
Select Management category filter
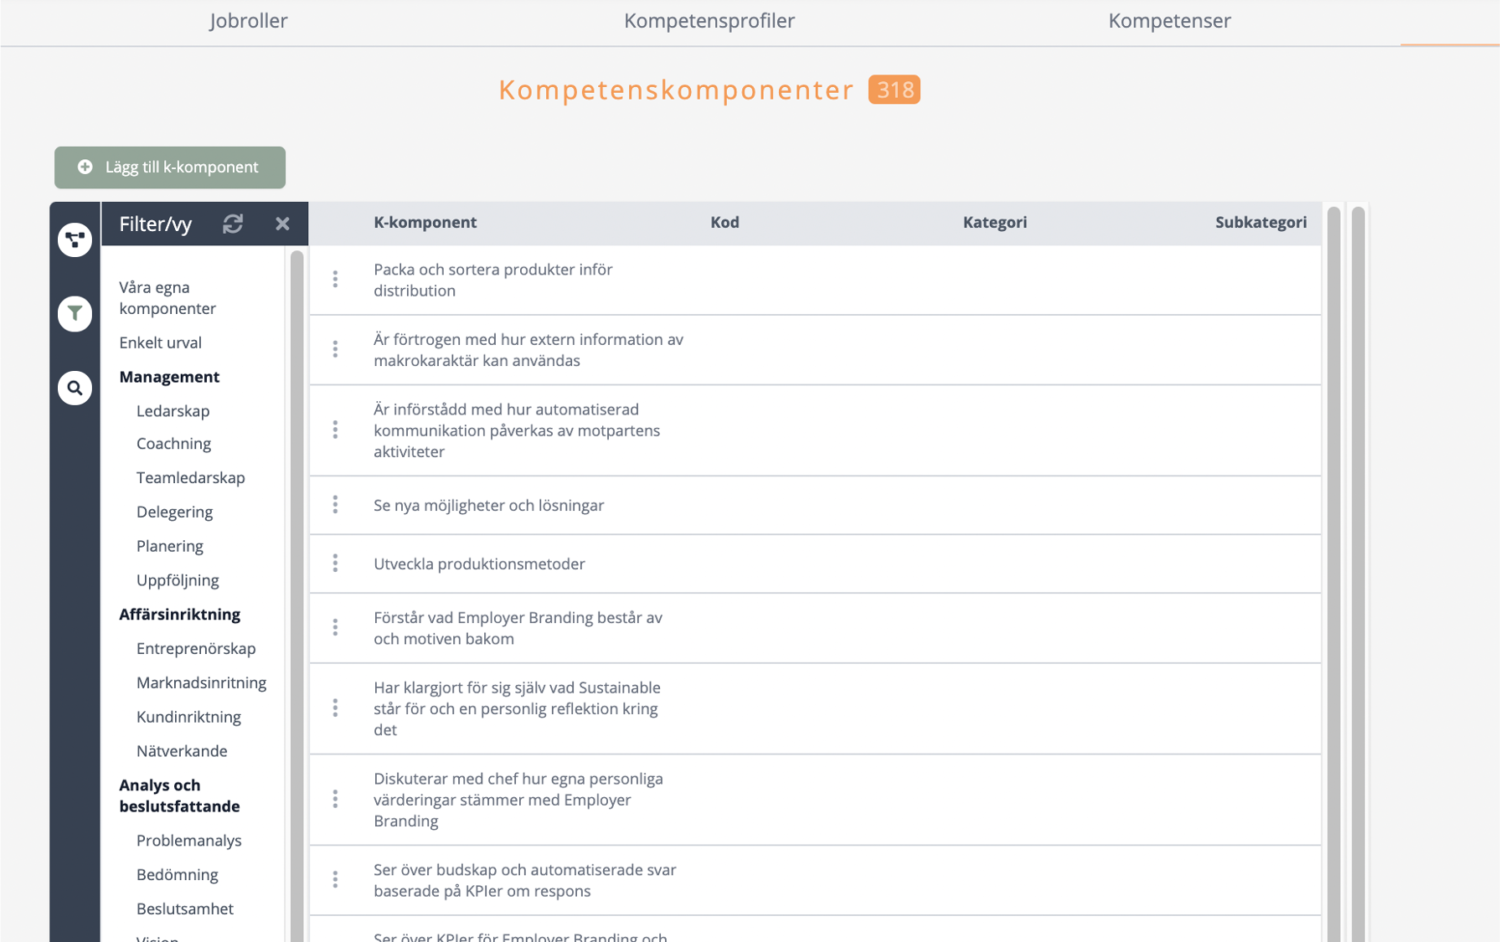(x=169, y=377)
